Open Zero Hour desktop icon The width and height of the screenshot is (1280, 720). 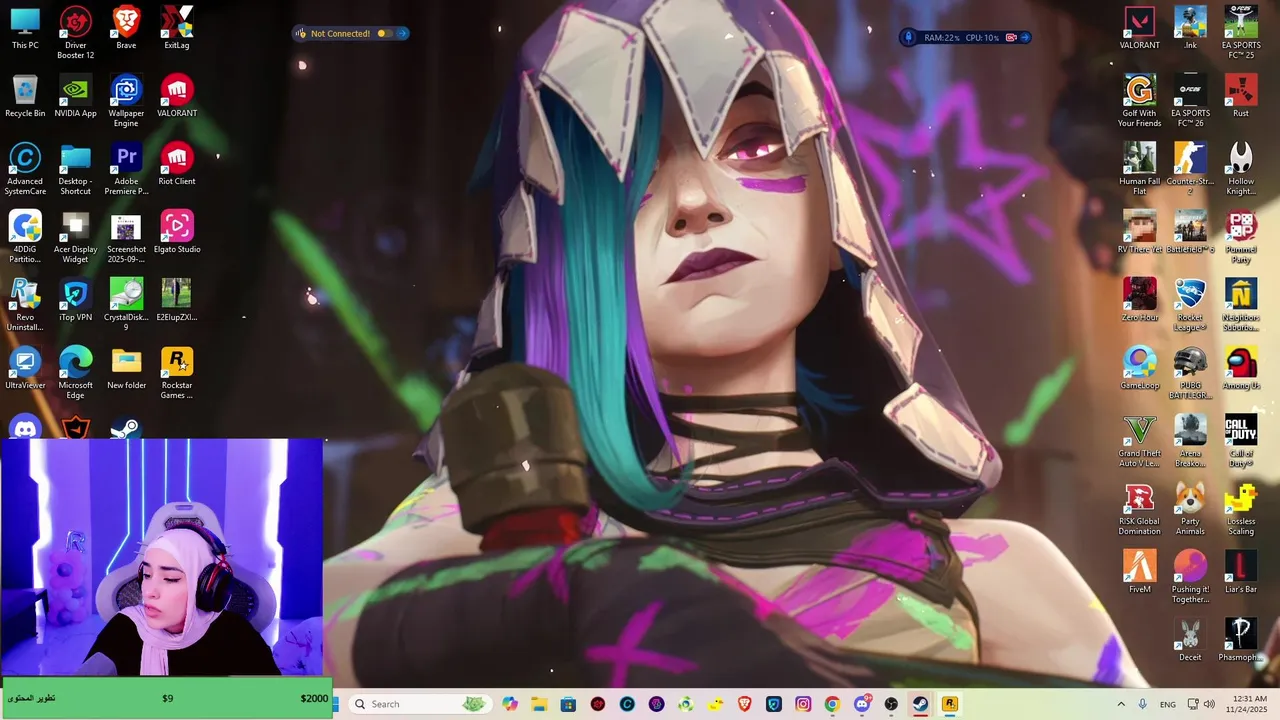1140,300
